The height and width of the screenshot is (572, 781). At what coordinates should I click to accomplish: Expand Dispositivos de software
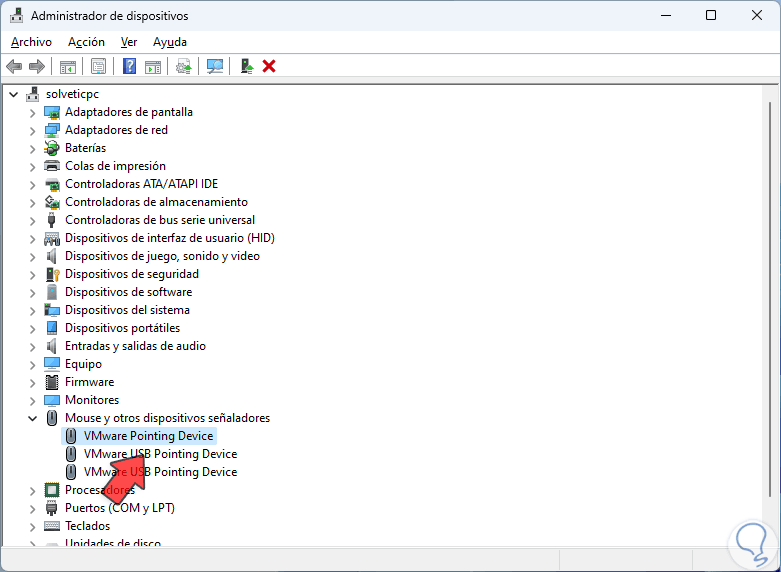point(32,293)
